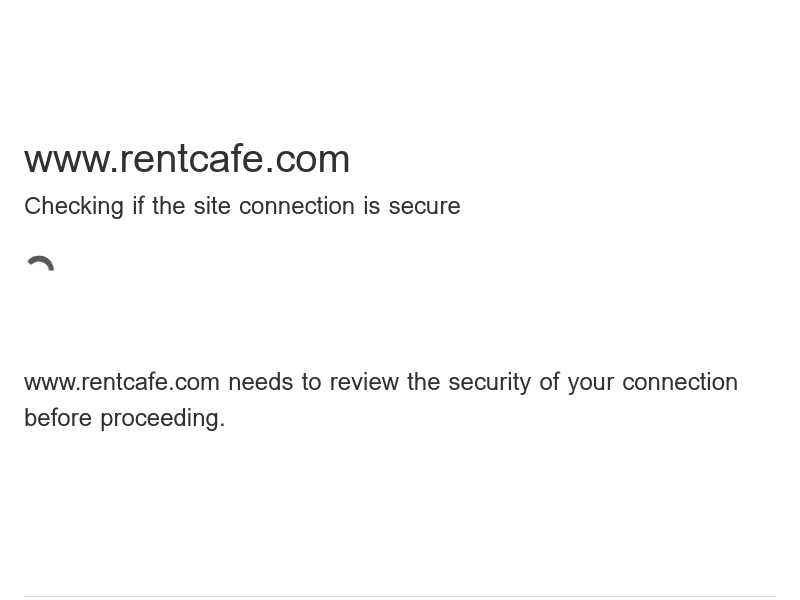
Task: Click 'connection' at the end of the paragraph's first line
Action: pyautogui.click(x=680, y=383)
